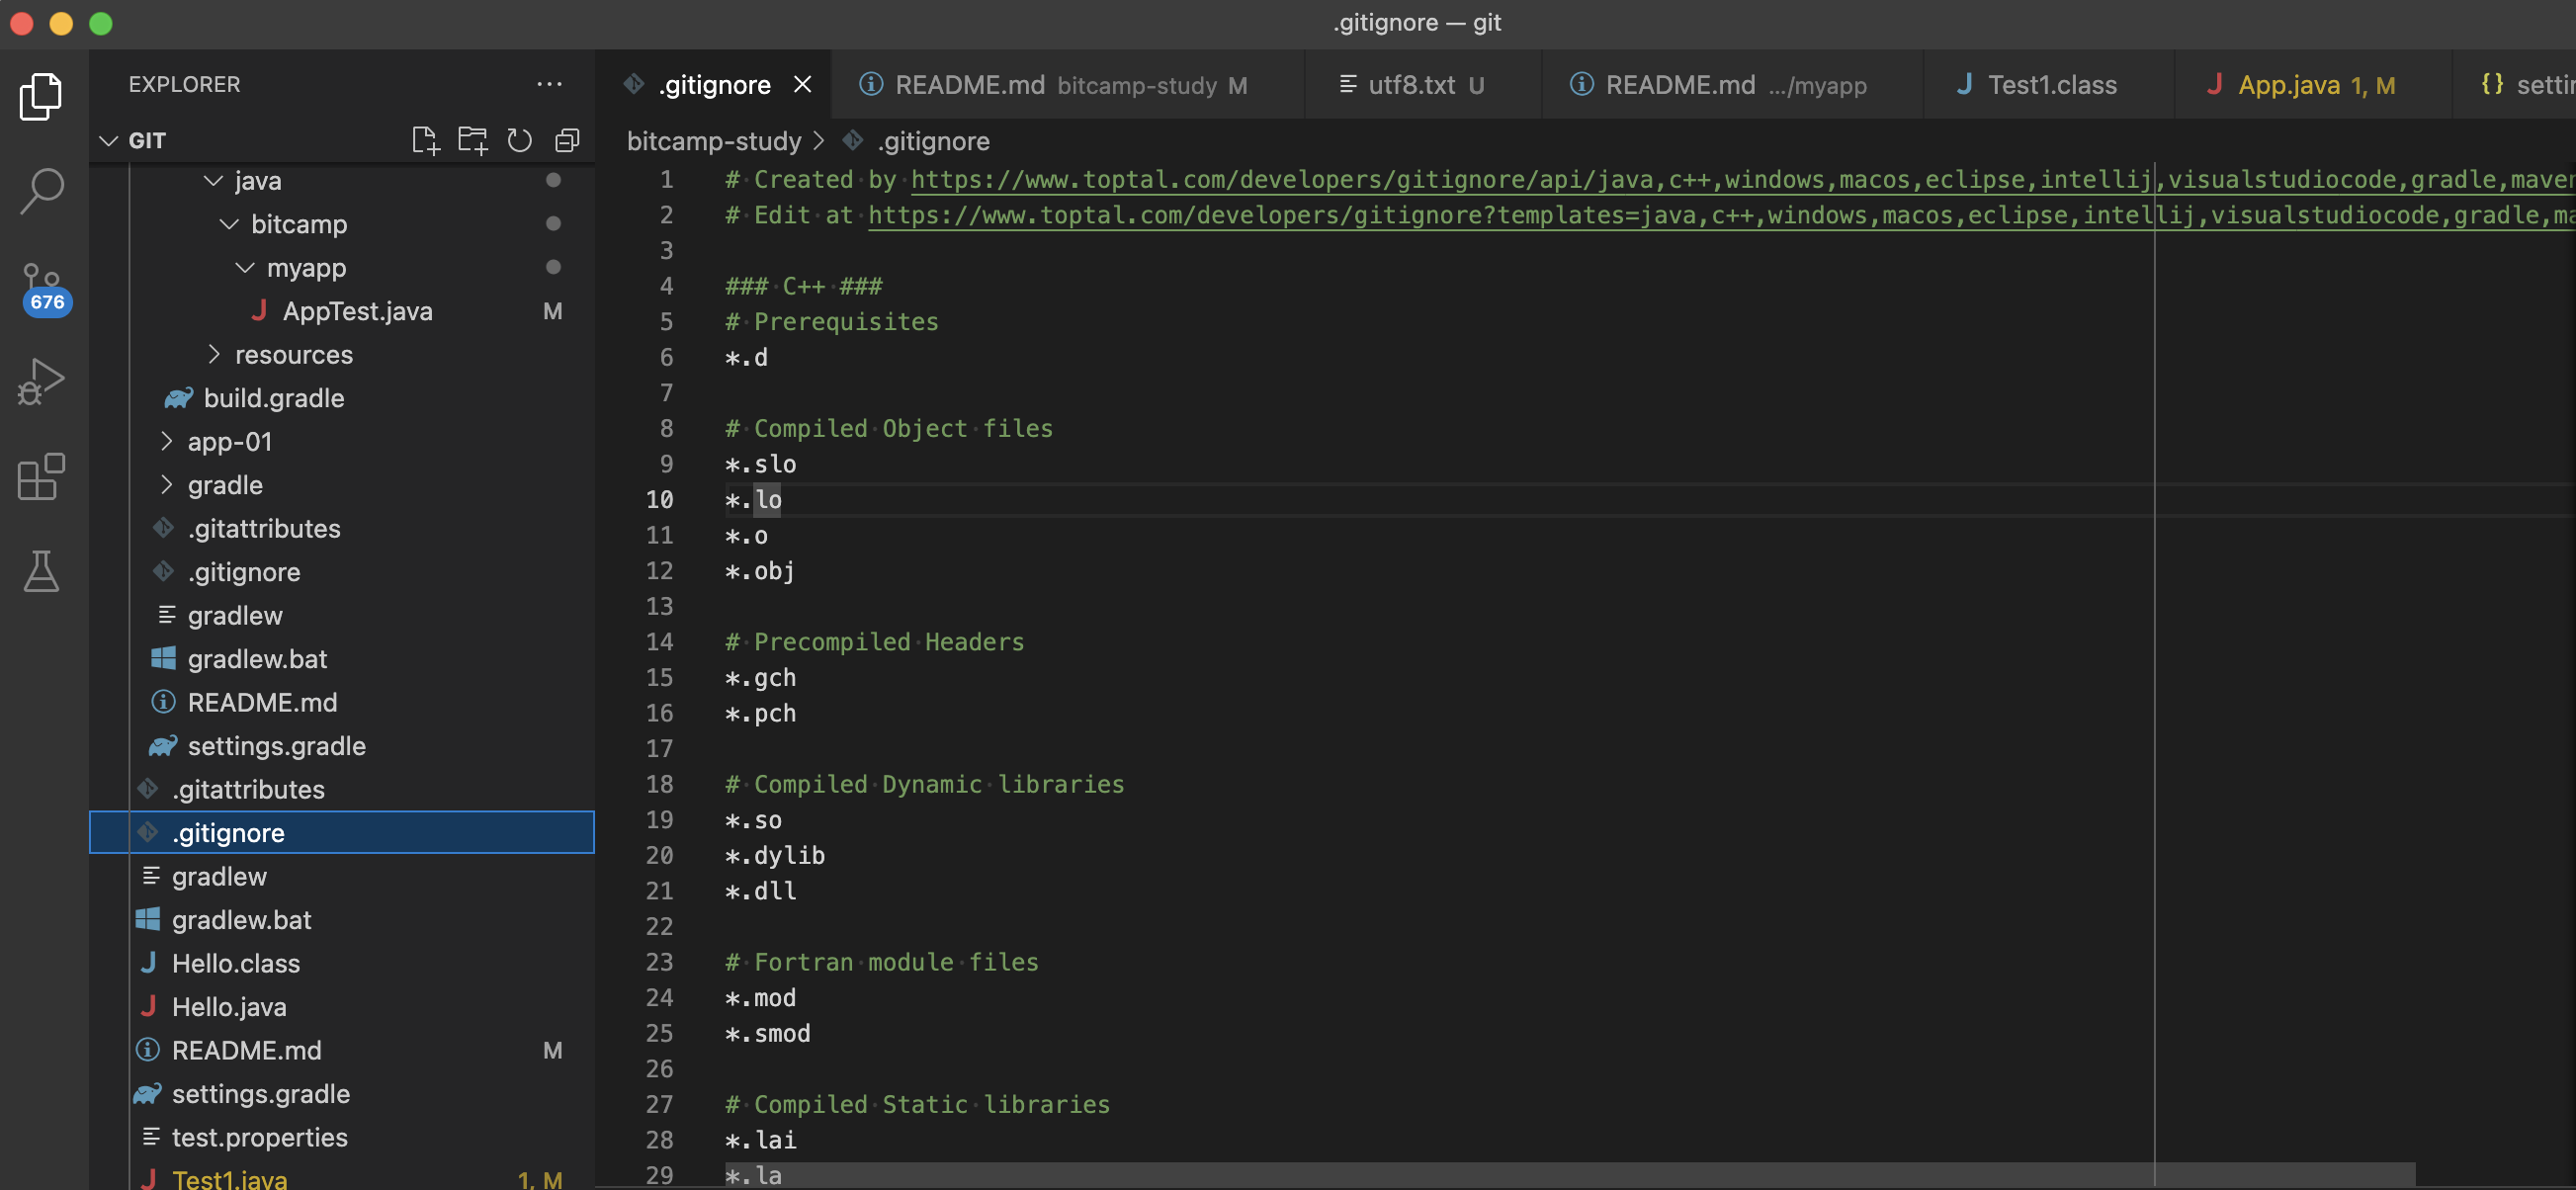Screen dimensions: 2576x1190
Task: Switch to the utf8.txt tab
Action: click(1422, 85)
